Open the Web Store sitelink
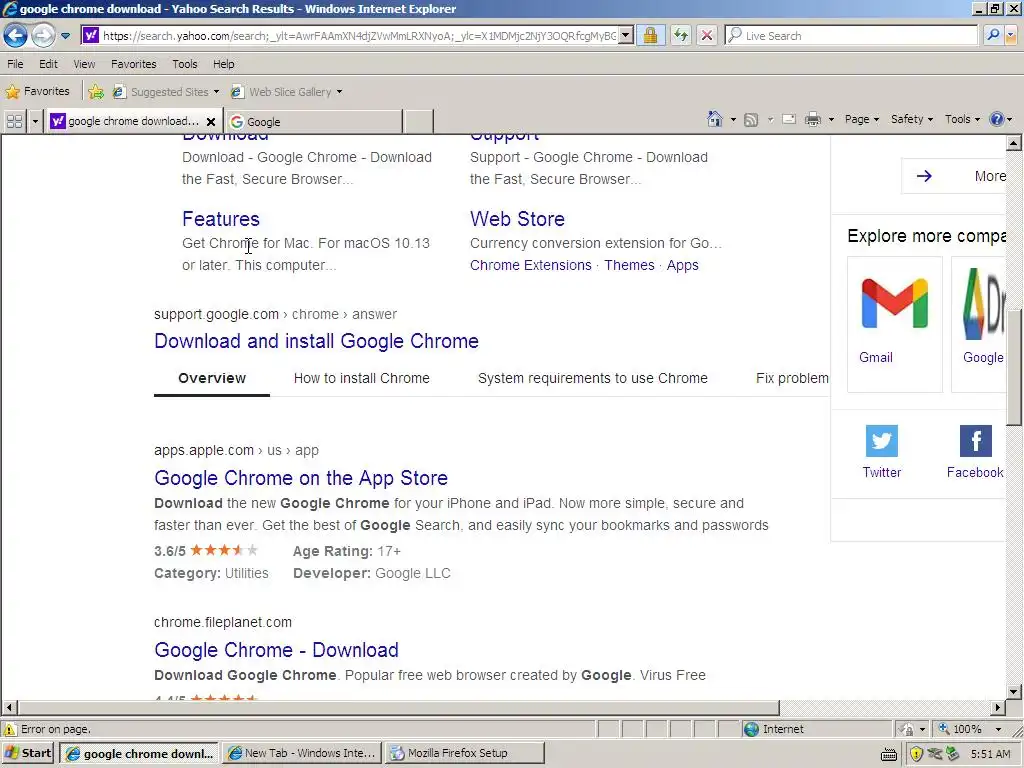 [517, 219]
